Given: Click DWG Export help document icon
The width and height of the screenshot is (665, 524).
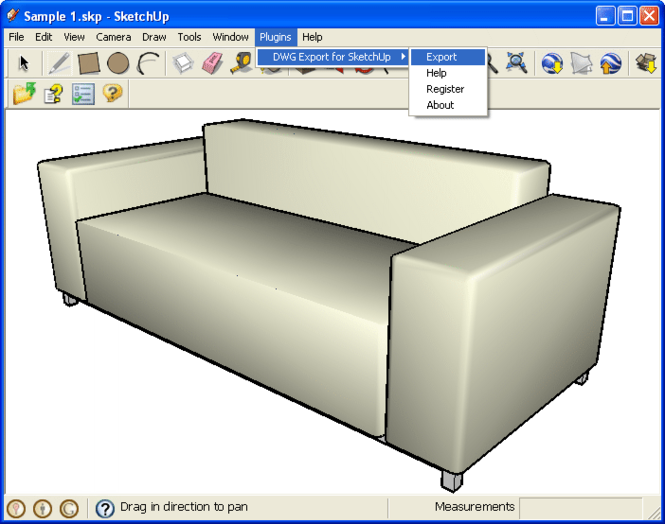Looking at the screenshot, I should 53,93.
